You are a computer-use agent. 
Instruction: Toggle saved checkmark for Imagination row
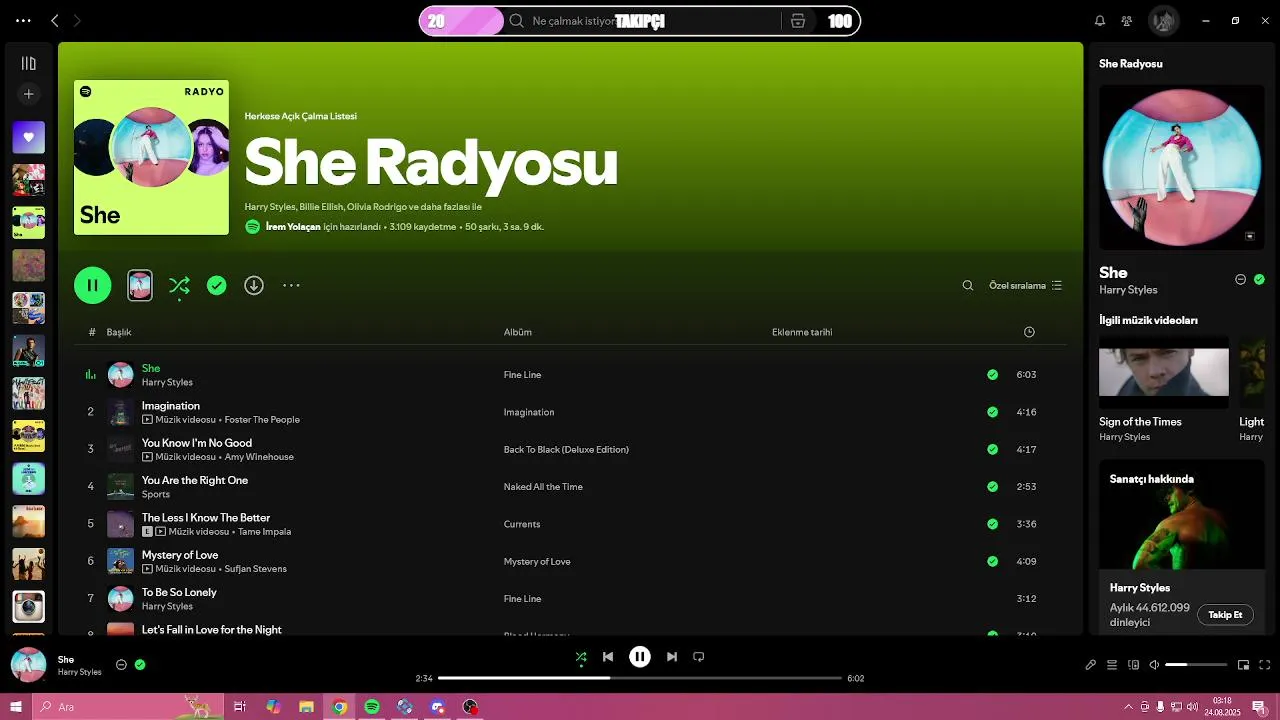[x=992, y=412]
